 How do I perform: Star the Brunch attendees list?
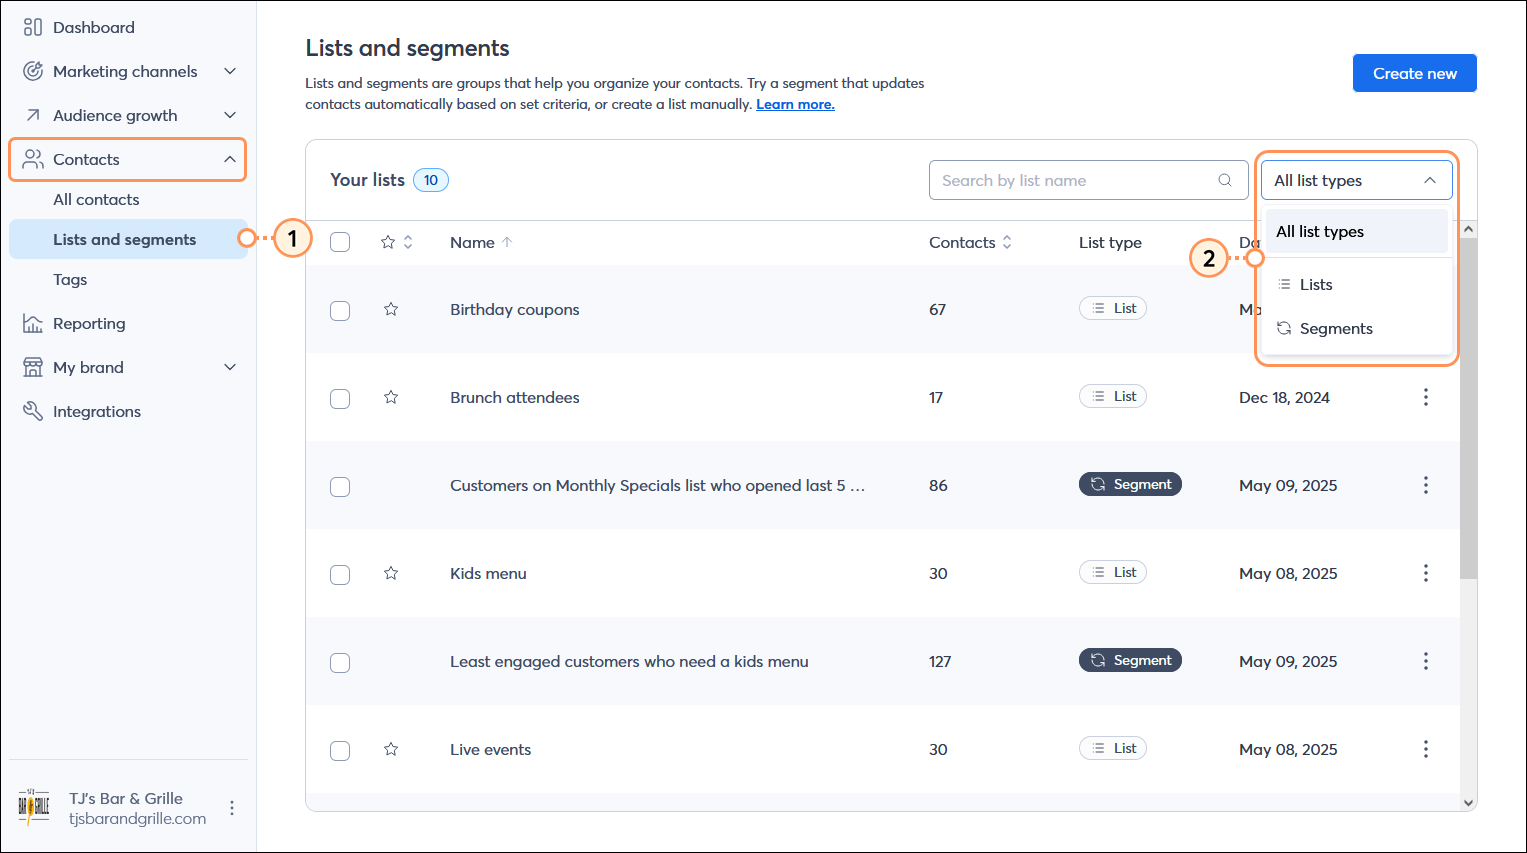pyautogui.click(x=391, y=397)
